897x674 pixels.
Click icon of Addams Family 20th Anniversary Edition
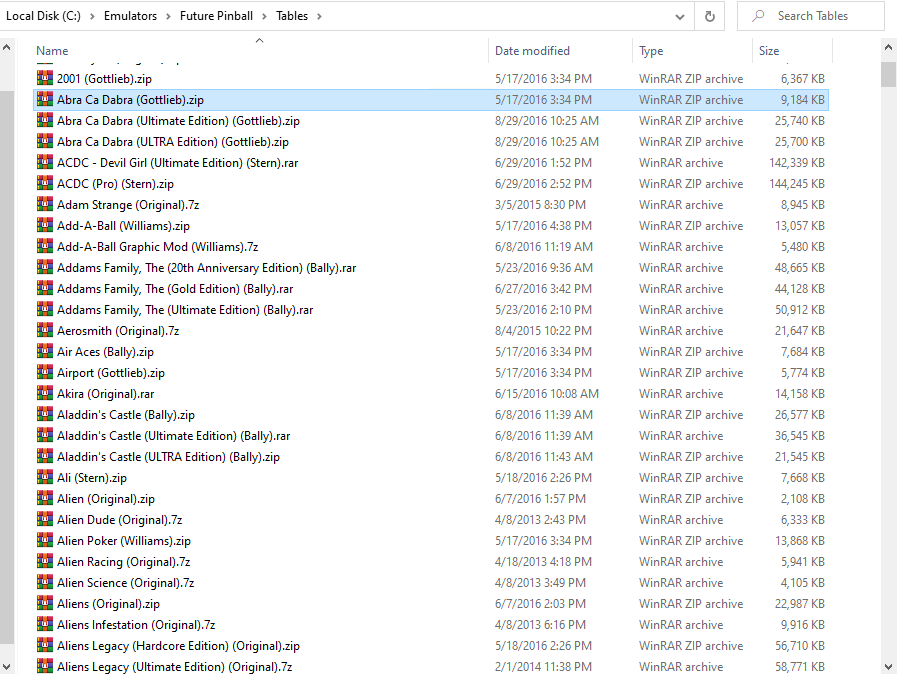click(45, 267)
